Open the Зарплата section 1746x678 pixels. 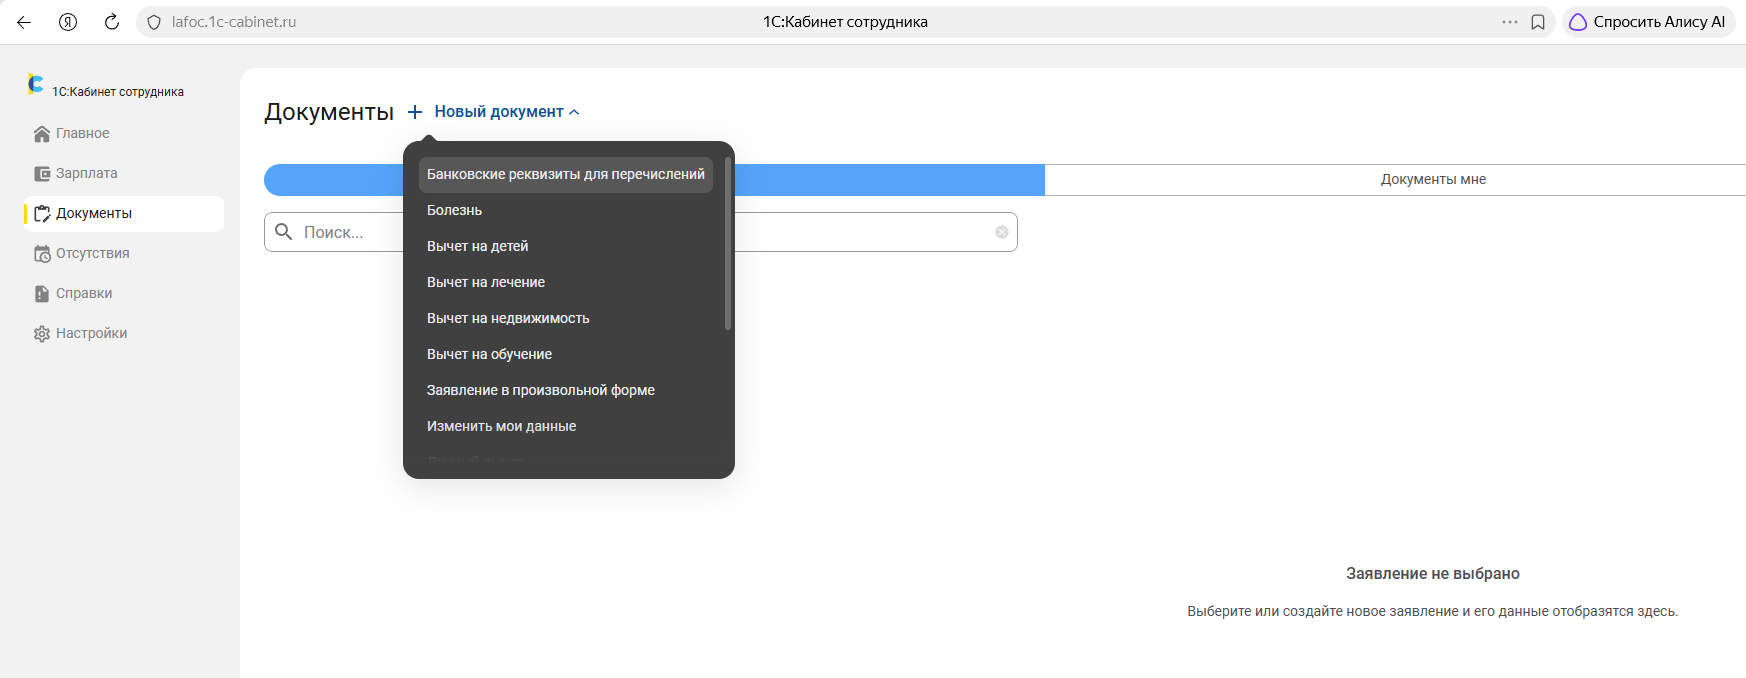point(124,174)
